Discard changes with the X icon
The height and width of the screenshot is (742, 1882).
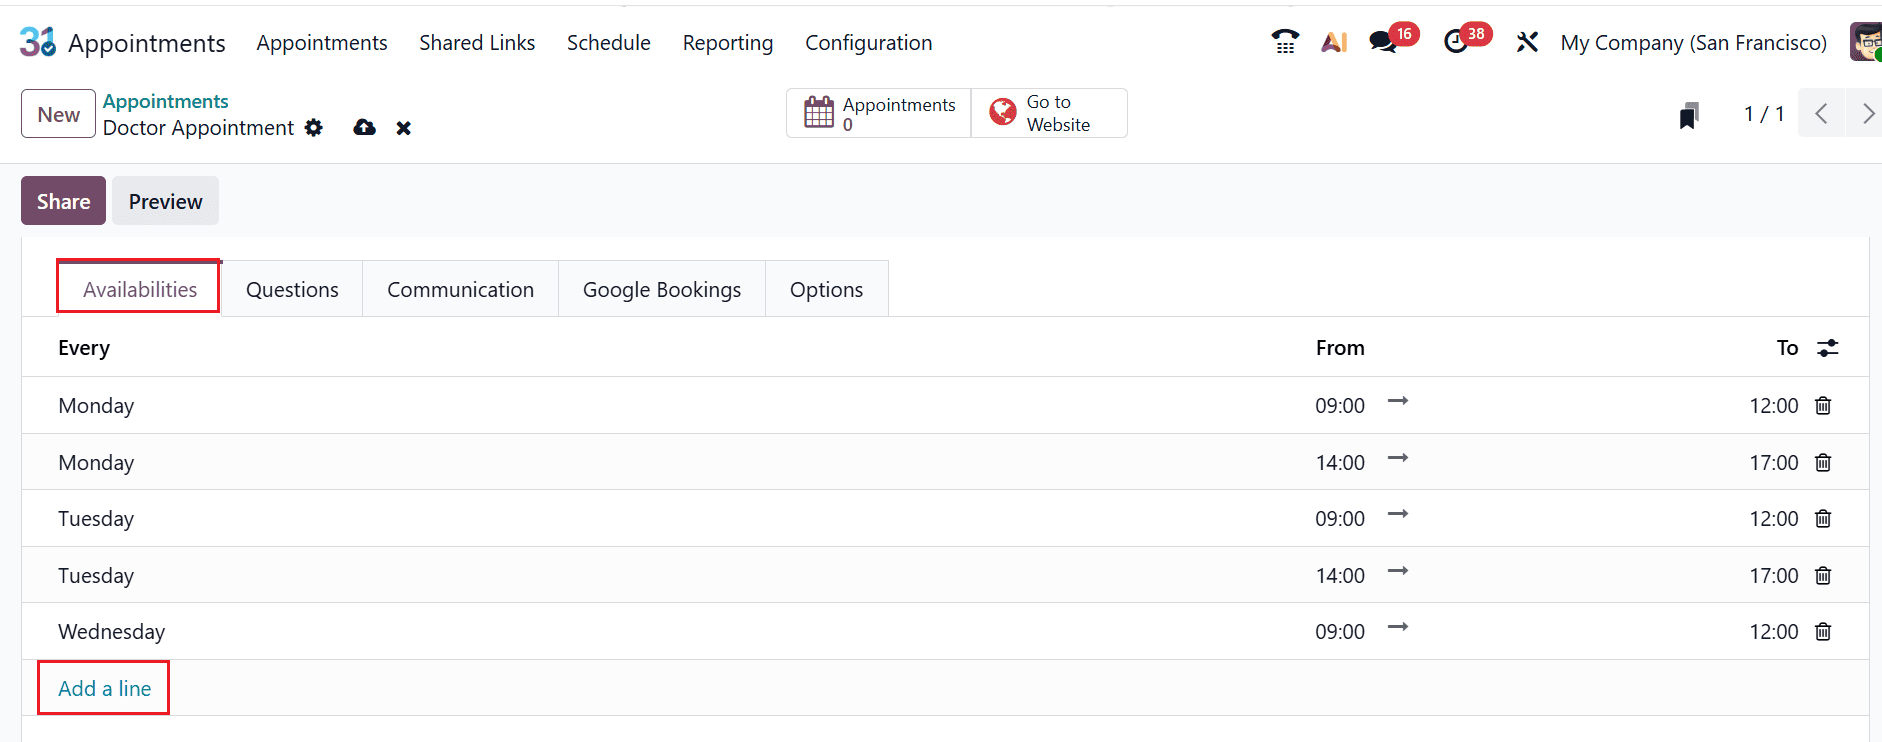pos(404,128)
